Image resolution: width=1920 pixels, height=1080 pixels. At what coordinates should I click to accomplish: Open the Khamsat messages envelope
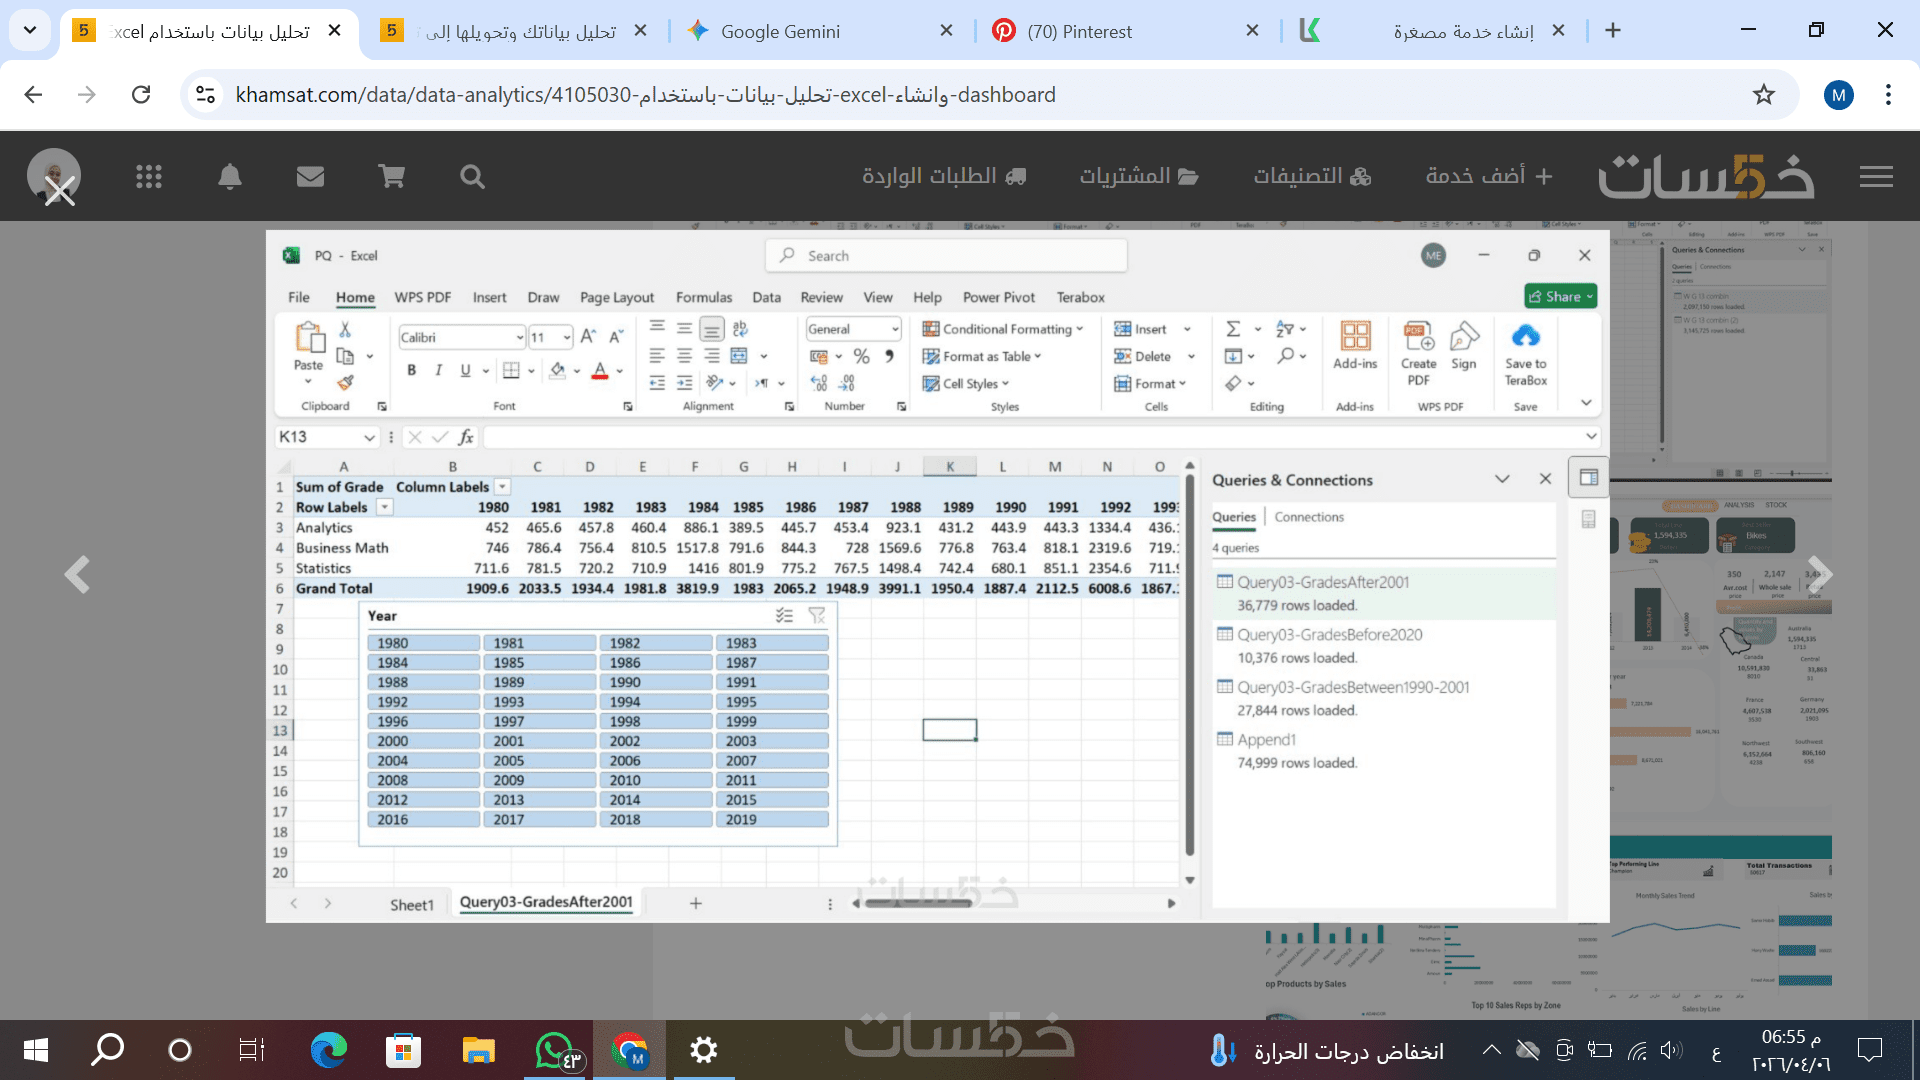point(310,177)
